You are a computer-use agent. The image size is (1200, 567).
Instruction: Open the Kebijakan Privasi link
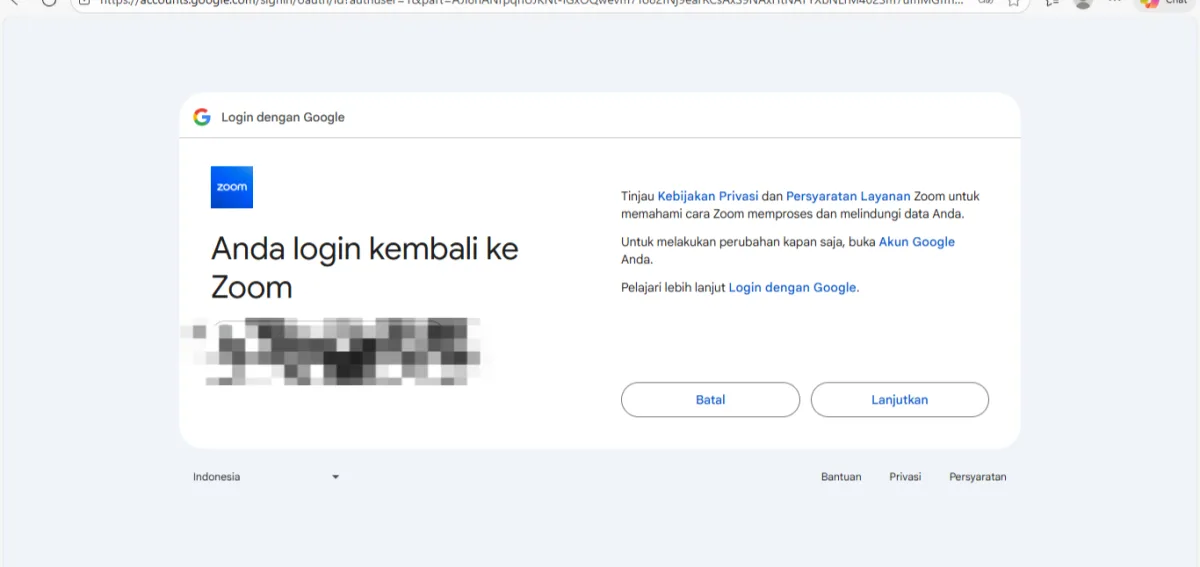click(707, 196)
